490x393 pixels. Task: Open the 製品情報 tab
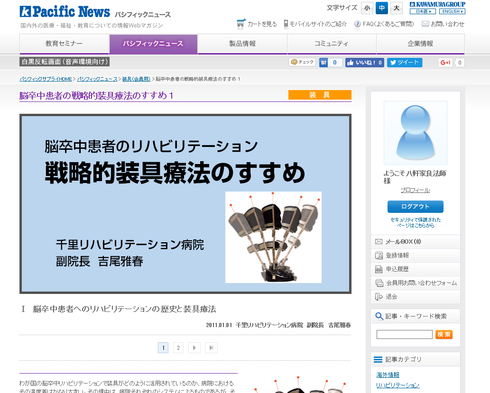point(242,44)
